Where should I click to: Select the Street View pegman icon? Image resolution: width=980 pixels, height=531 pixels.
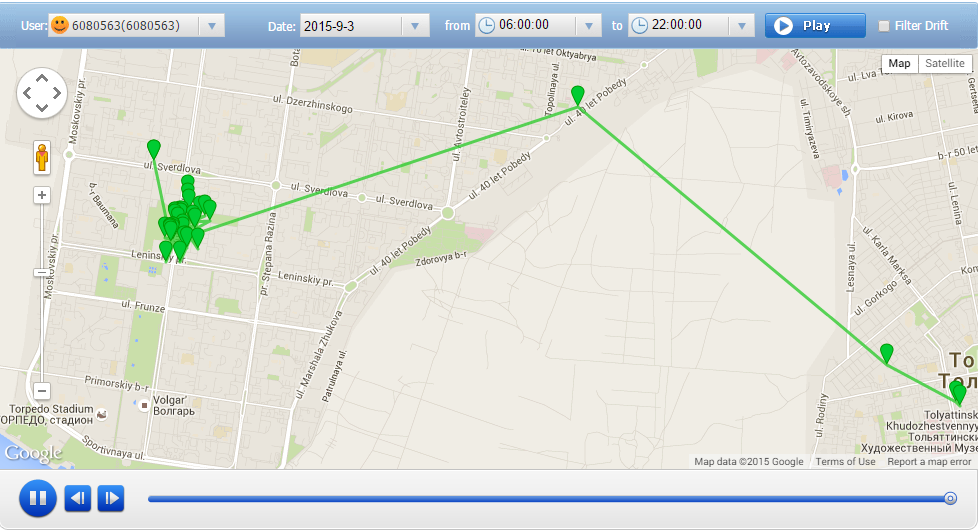click(x=42, y=157)
